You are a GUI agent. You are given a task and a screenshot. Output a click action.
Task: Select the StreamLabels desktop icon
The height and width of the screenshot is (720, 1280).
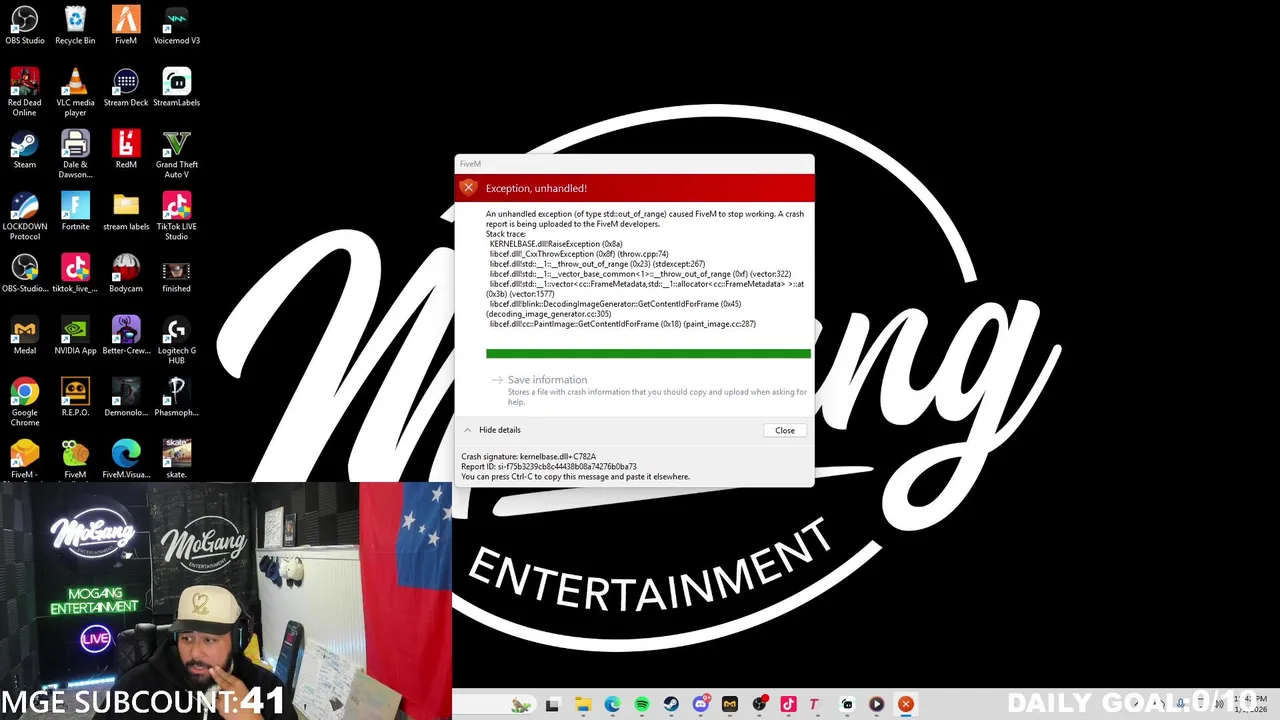176,88
